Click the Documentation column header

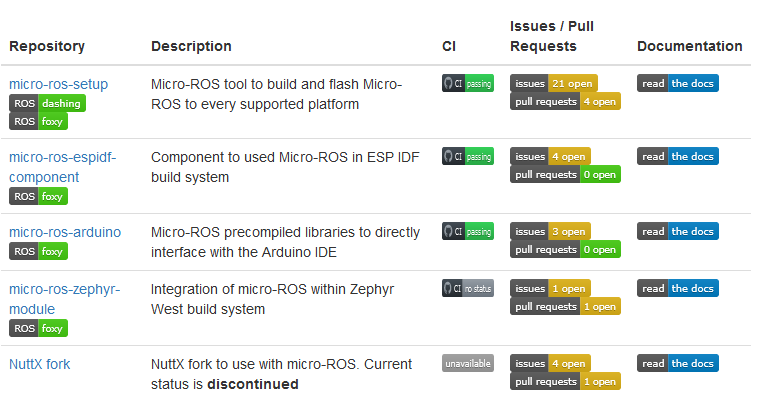689,46
